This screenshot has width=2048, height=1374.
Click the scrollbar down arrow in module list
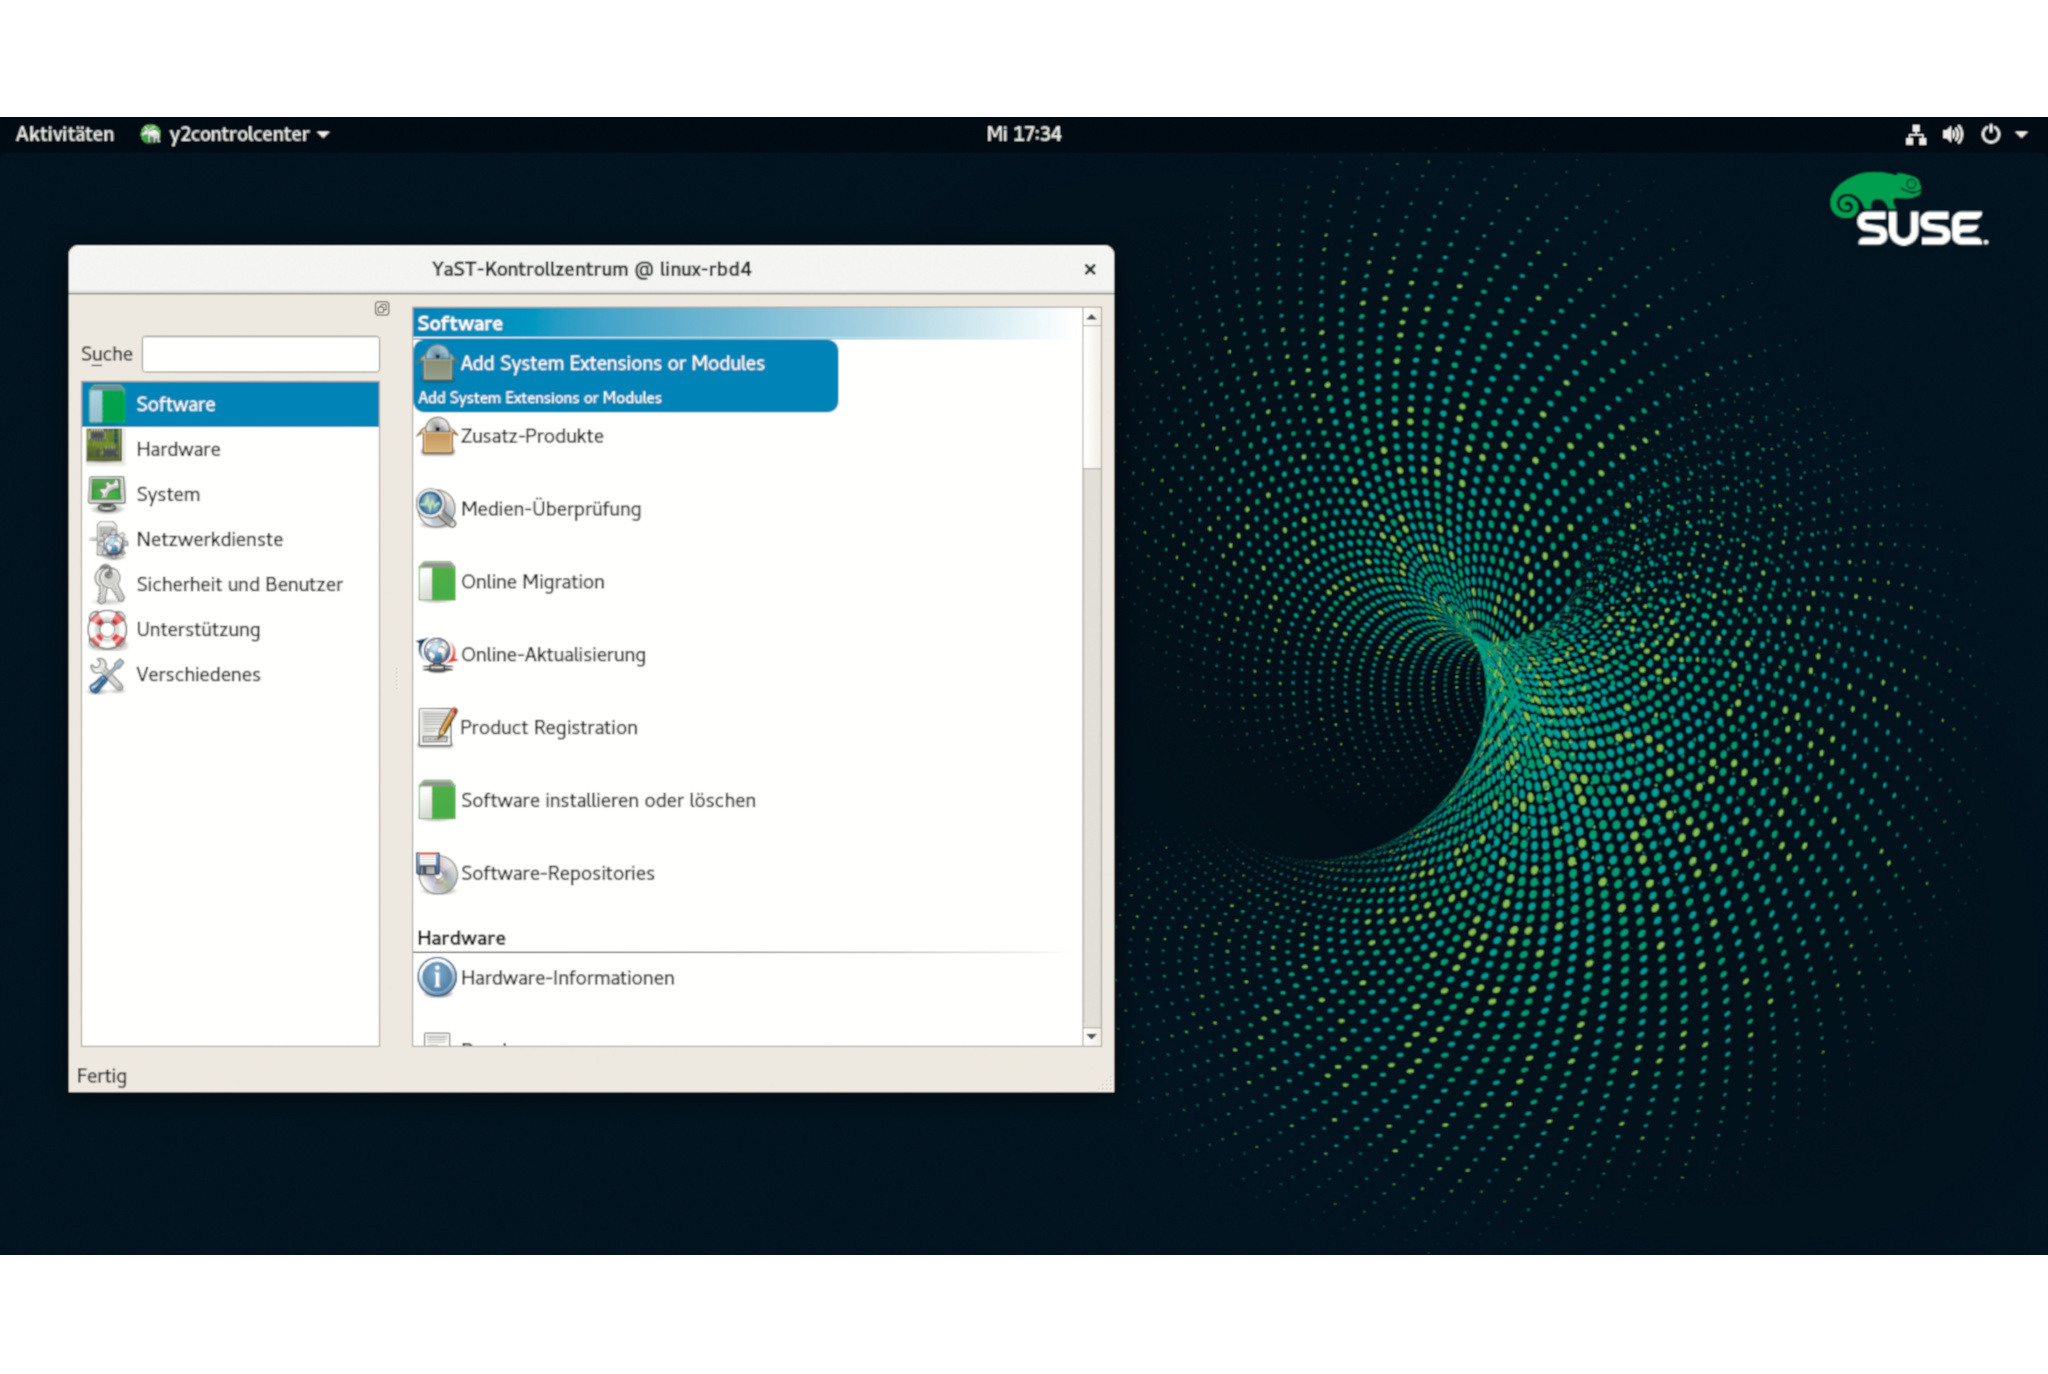pyautogui.click(x=1091, y=1037)
